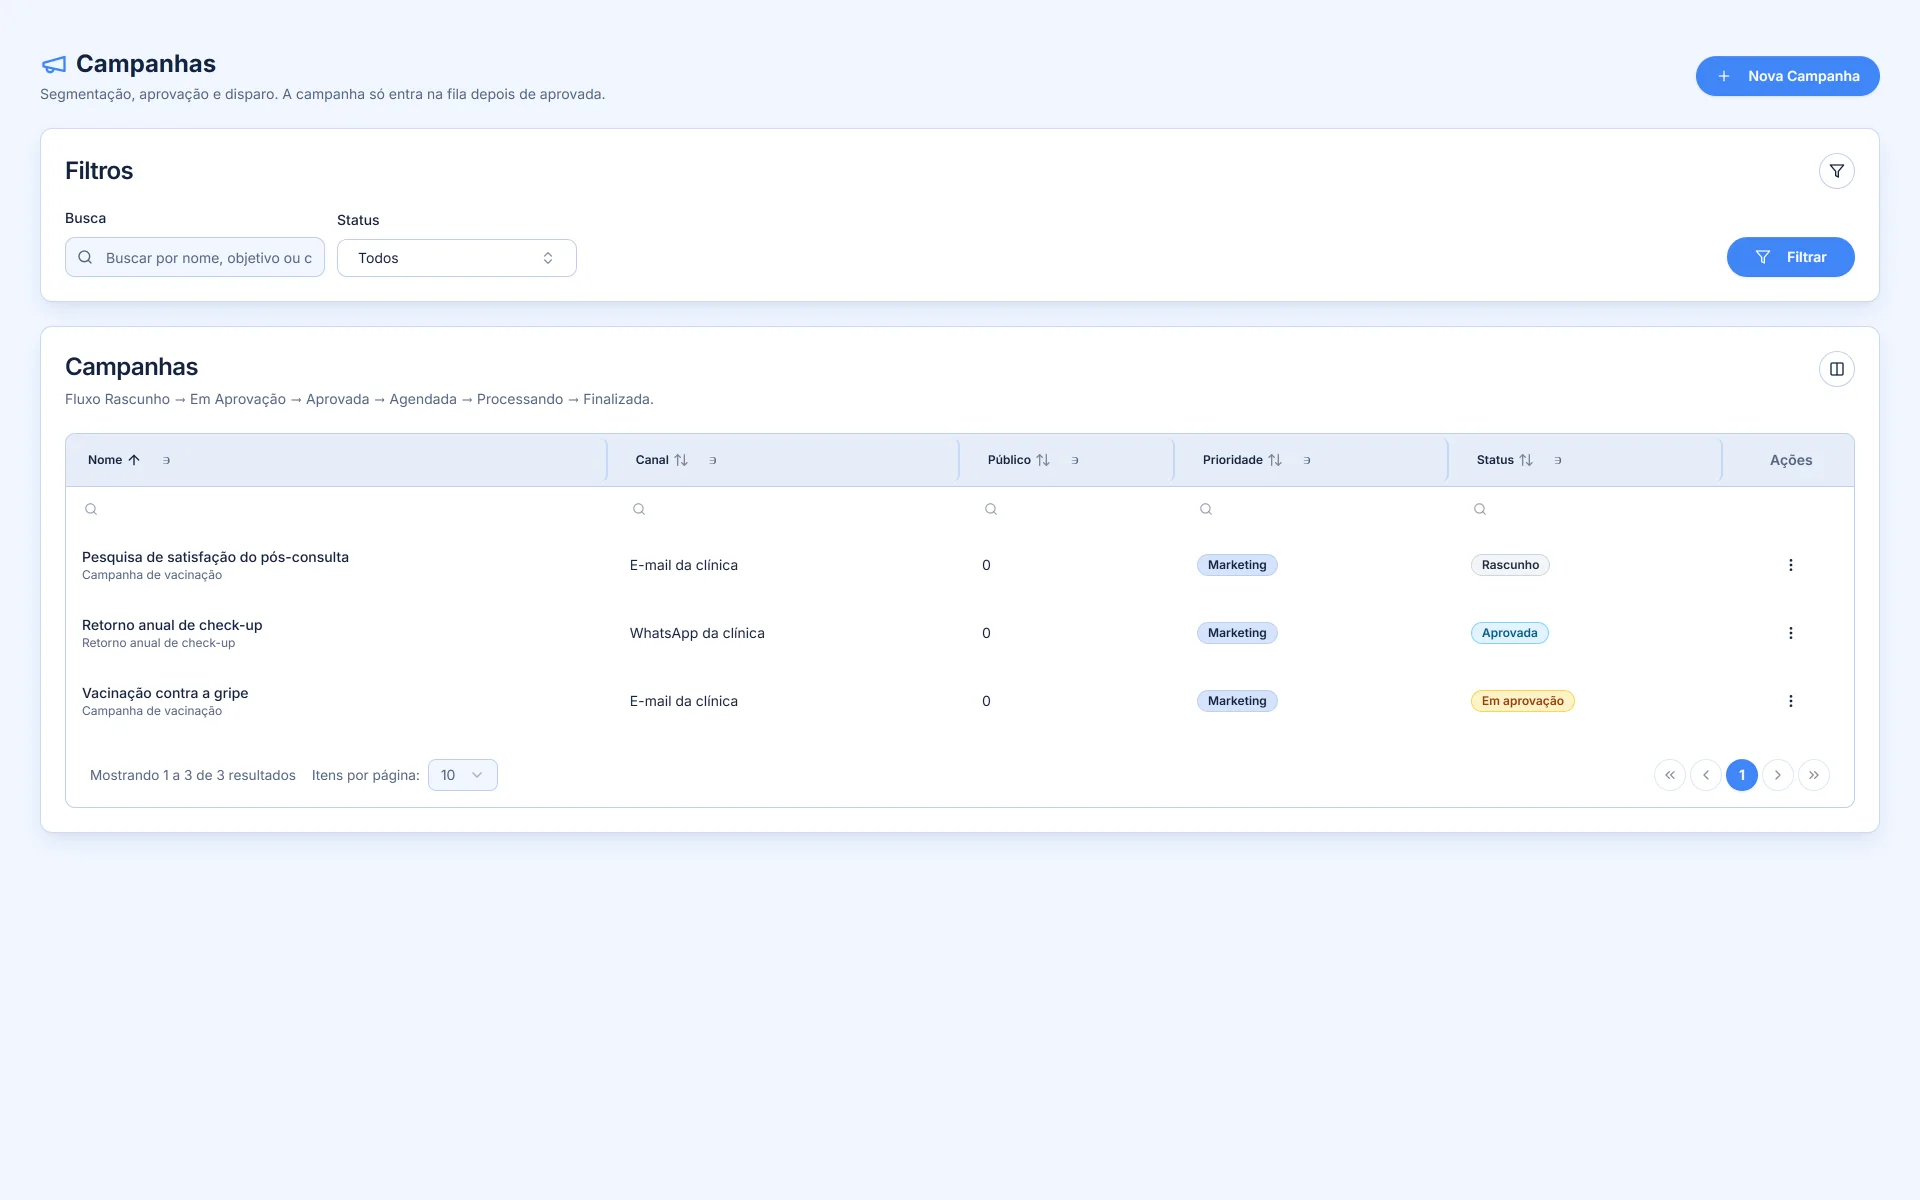Toggle the filter panel funnel icon
The width and height of the screenshot is (1920, 1200).
tap(1836, 171)
